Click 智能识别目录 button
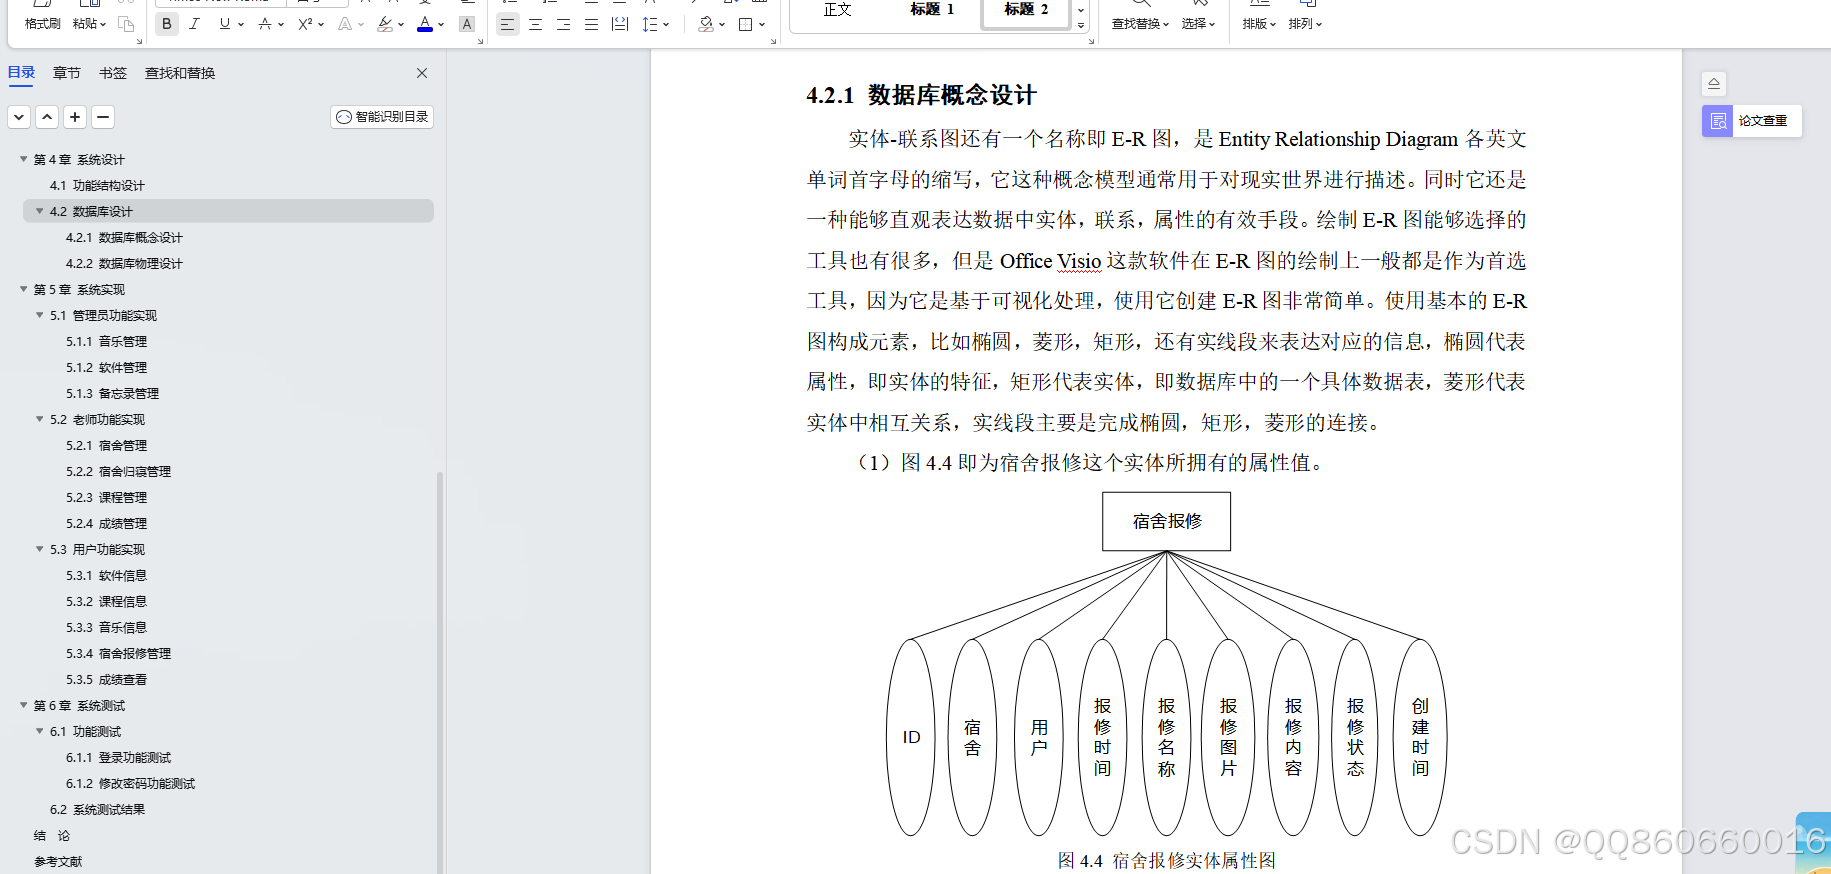This screenshot has width=1831, height=874. (x=382, y=117)
